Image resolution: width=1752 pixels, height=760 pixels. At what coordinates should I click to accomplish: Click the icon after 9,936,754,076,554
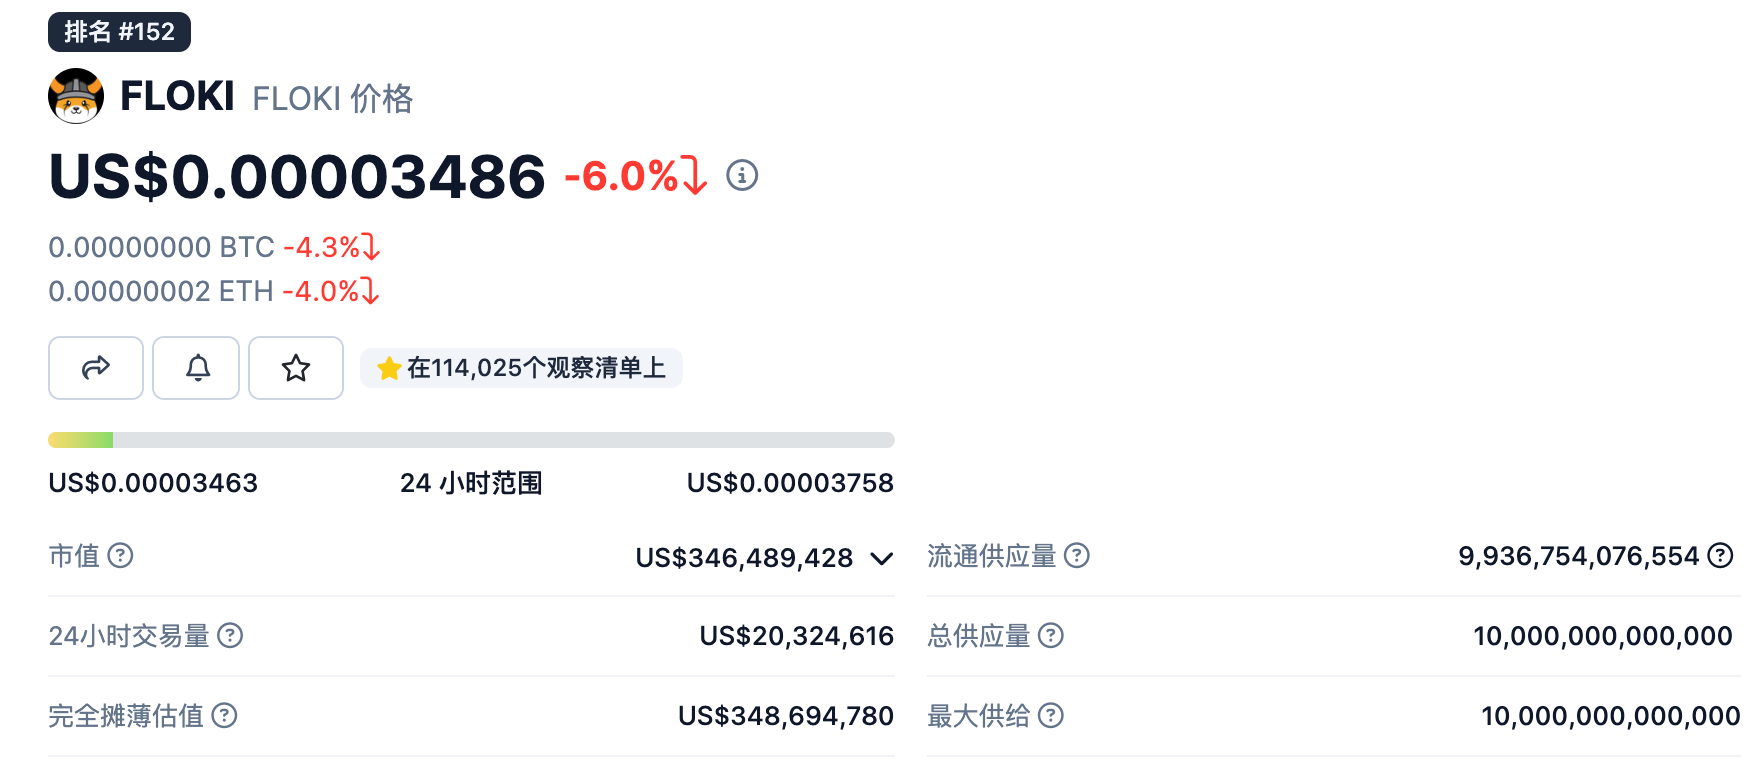coord(1720,555)
